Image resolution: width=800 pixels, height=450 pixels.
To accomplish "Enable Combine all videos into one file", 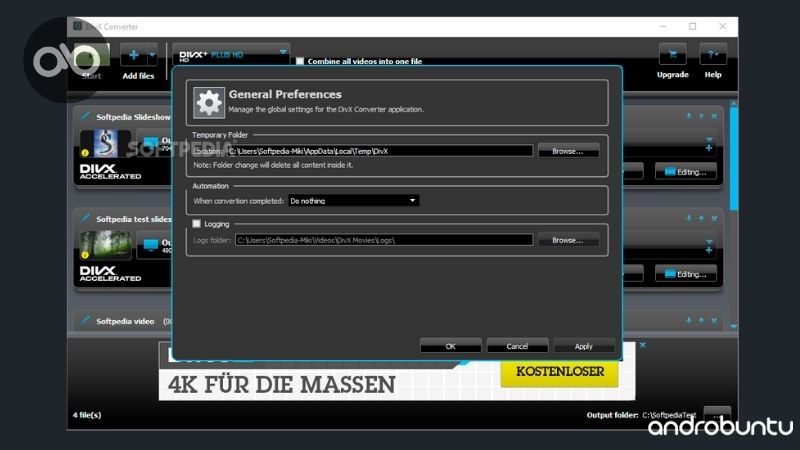I will [300, 61].
